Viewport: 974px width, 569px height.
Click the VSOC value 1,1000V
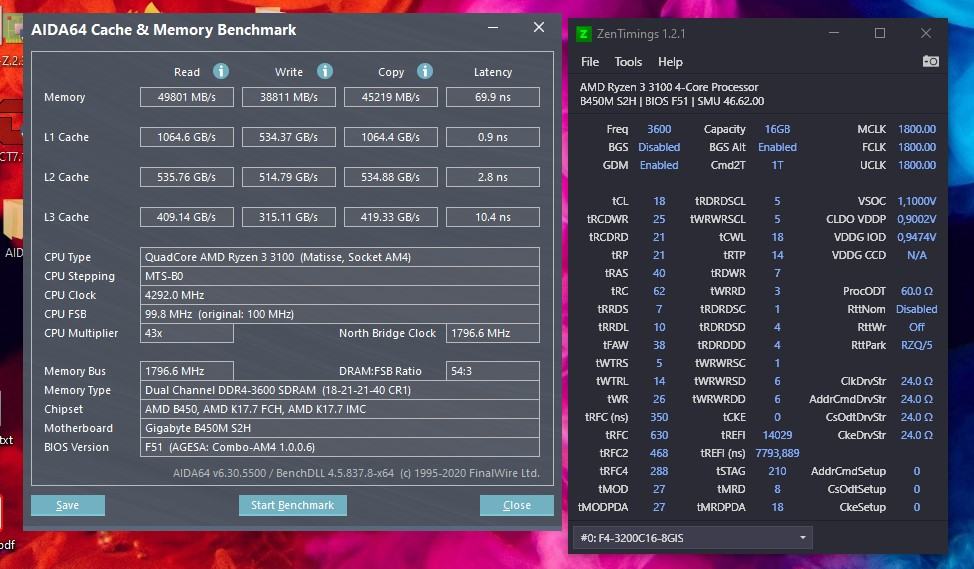pyautogui.click(x=916, y=201)
